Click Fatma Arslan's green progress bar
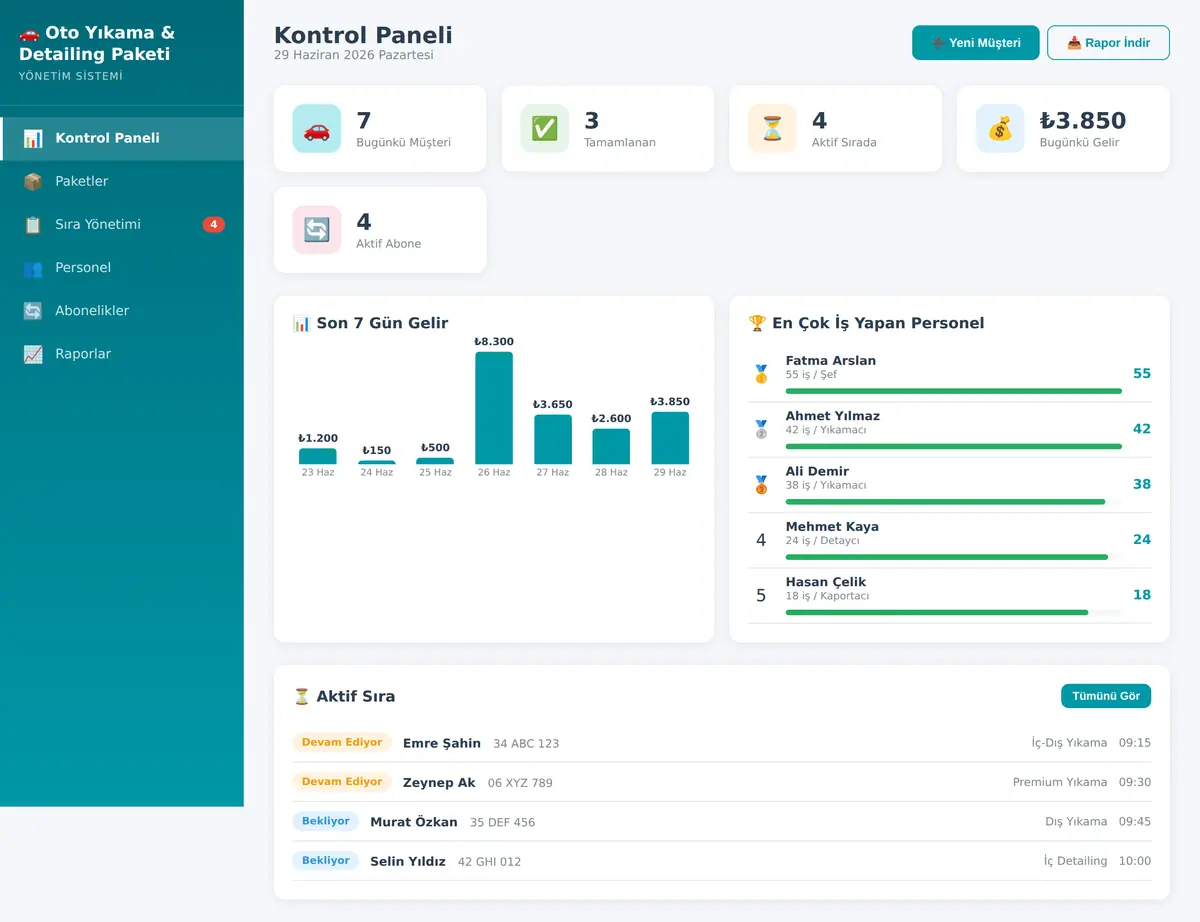The image size is (1200, 922). coord(954,391)
